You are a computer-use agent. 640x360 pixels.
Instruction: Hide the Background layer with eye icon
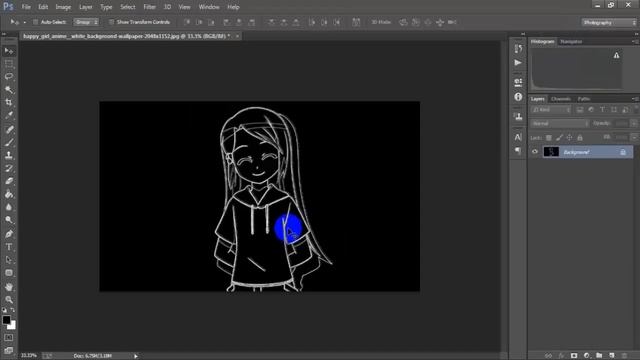click(535, 152)
